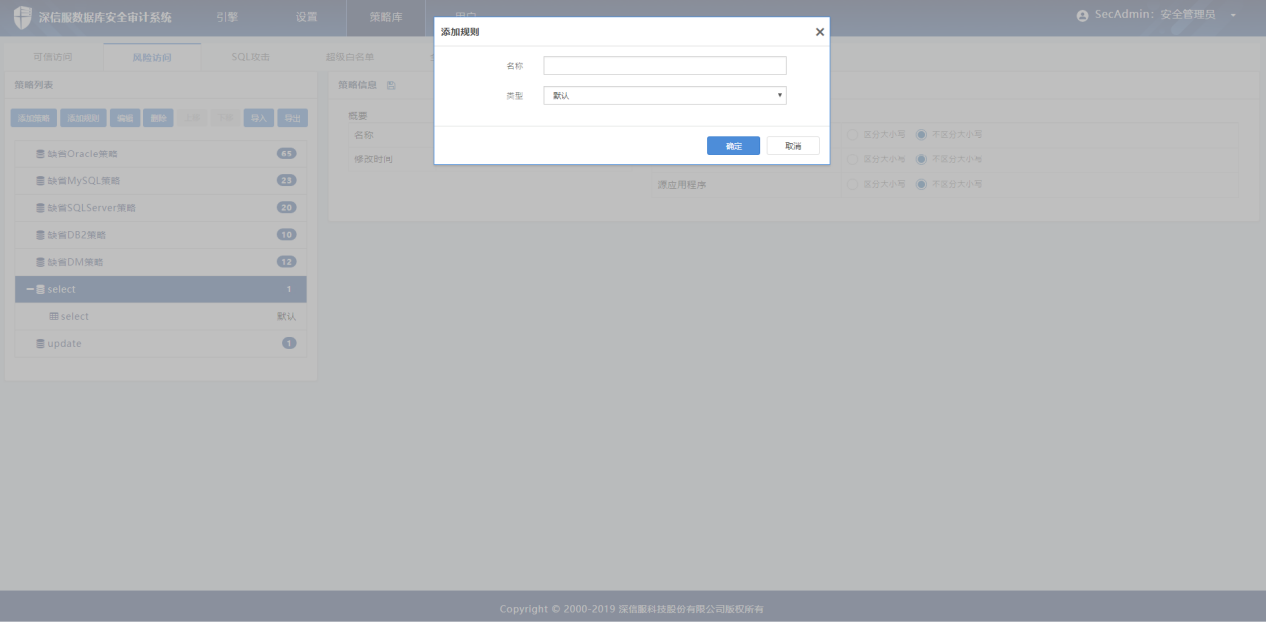The image size is (1266, 623).
Task: Click the 23 count badge
Action: pyautogui.click(x=287, y=181)
